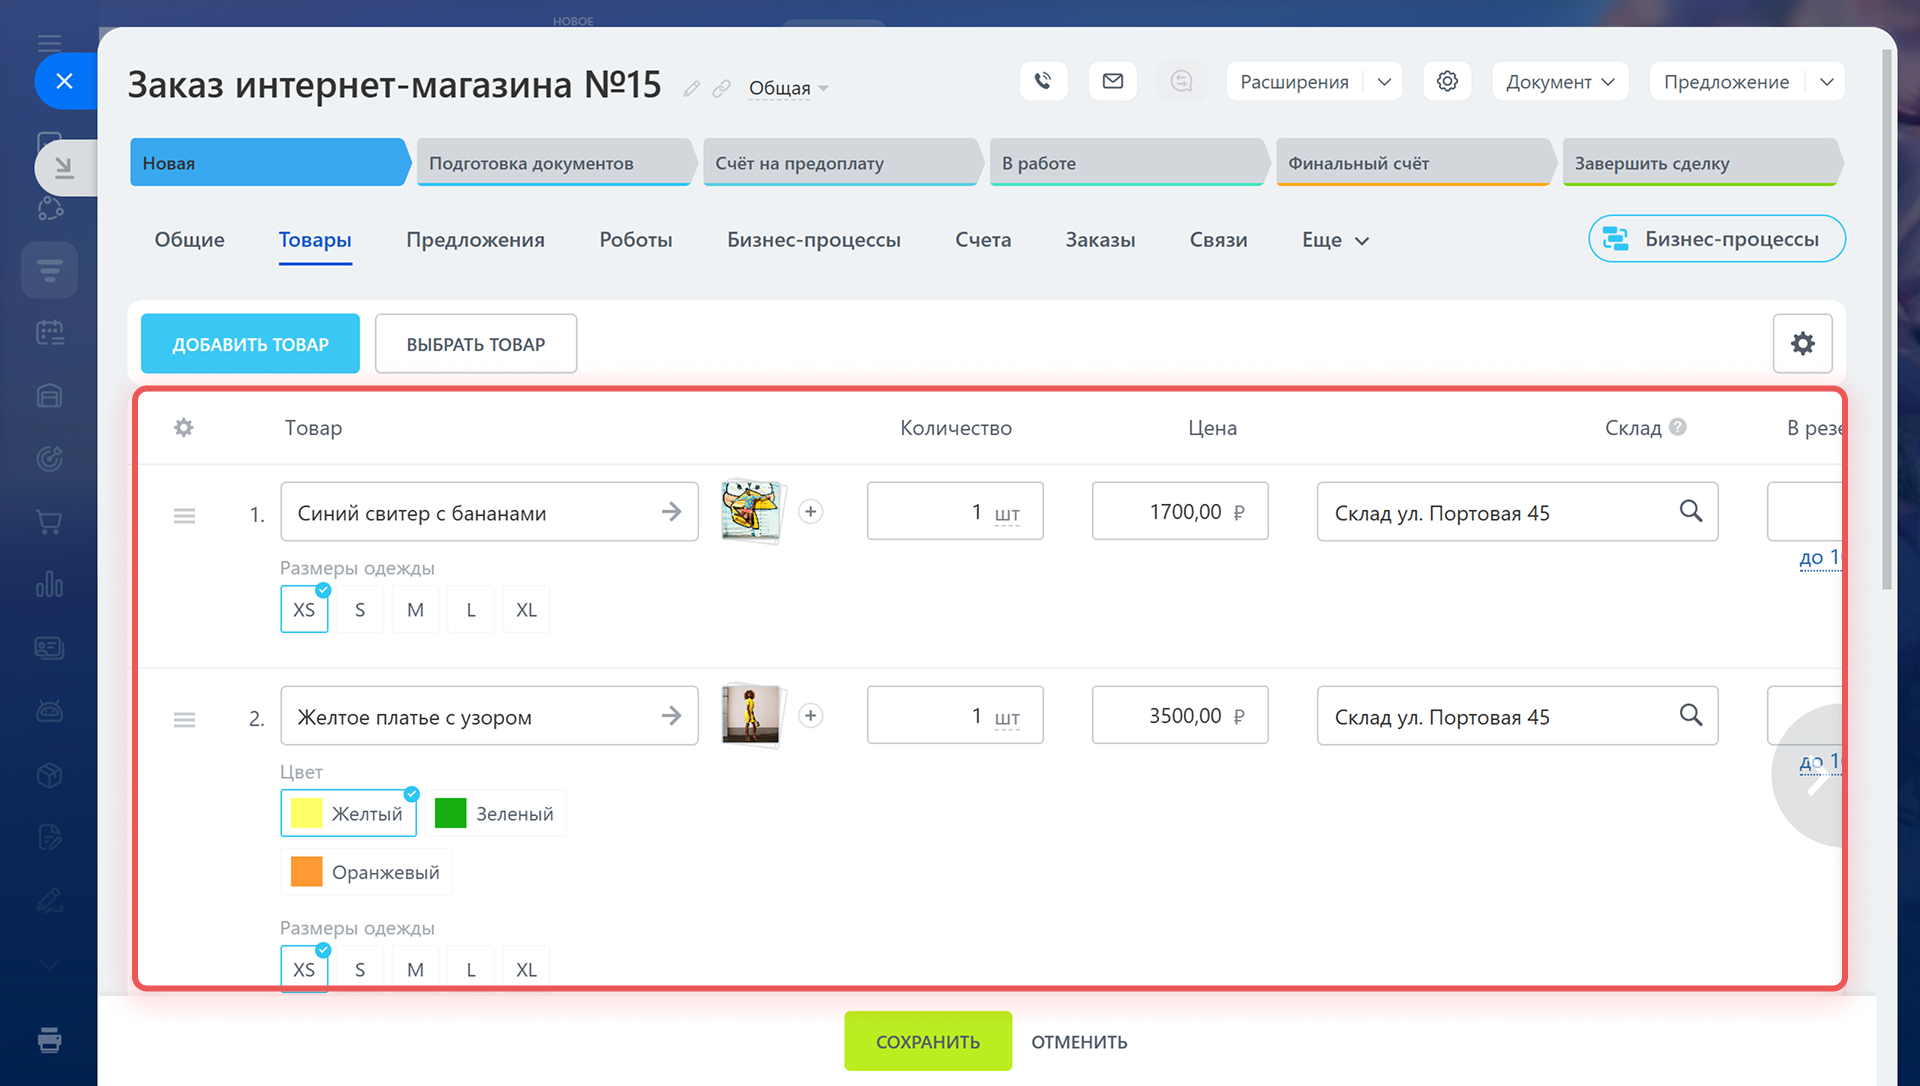This screenshot has width=1920, height=1086.
Task: Click the price field showing 1700,00
Action: [1179, 512]
